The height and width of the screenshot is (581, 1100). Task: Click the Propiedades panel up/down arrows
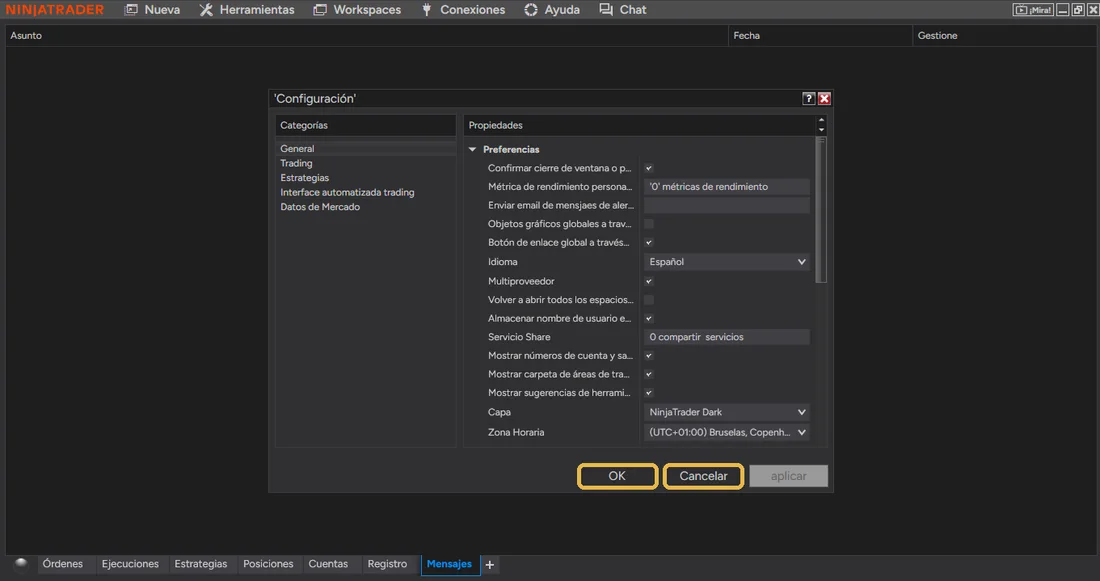pos(821,125)
